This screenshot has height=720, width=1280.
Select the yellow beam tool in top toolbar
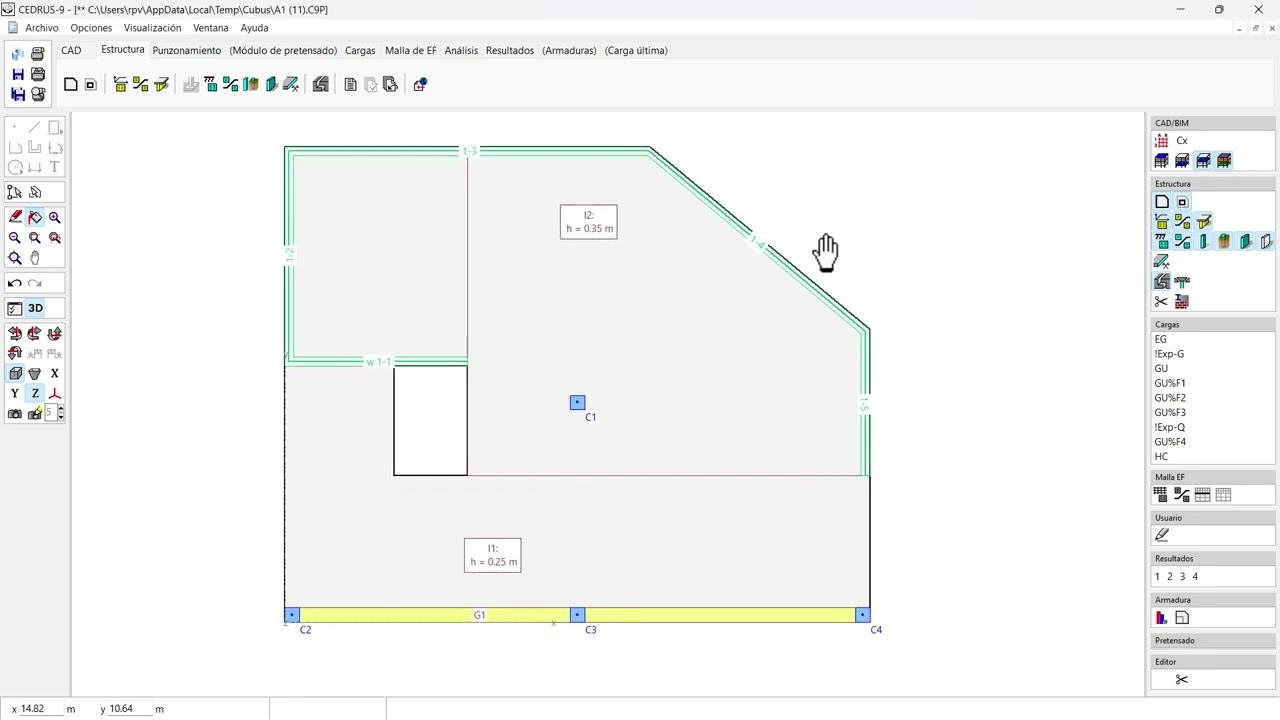161,85
